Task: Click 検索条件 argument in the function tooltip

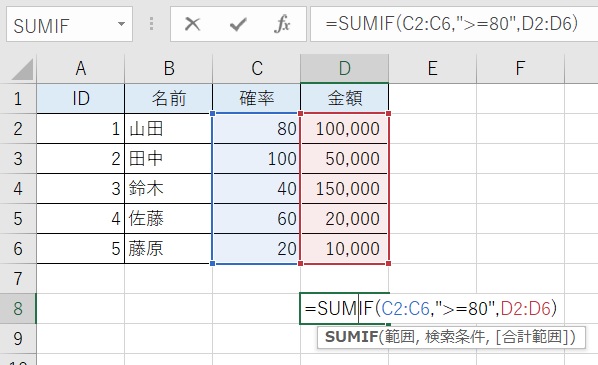Action: (x=455, y=337)
